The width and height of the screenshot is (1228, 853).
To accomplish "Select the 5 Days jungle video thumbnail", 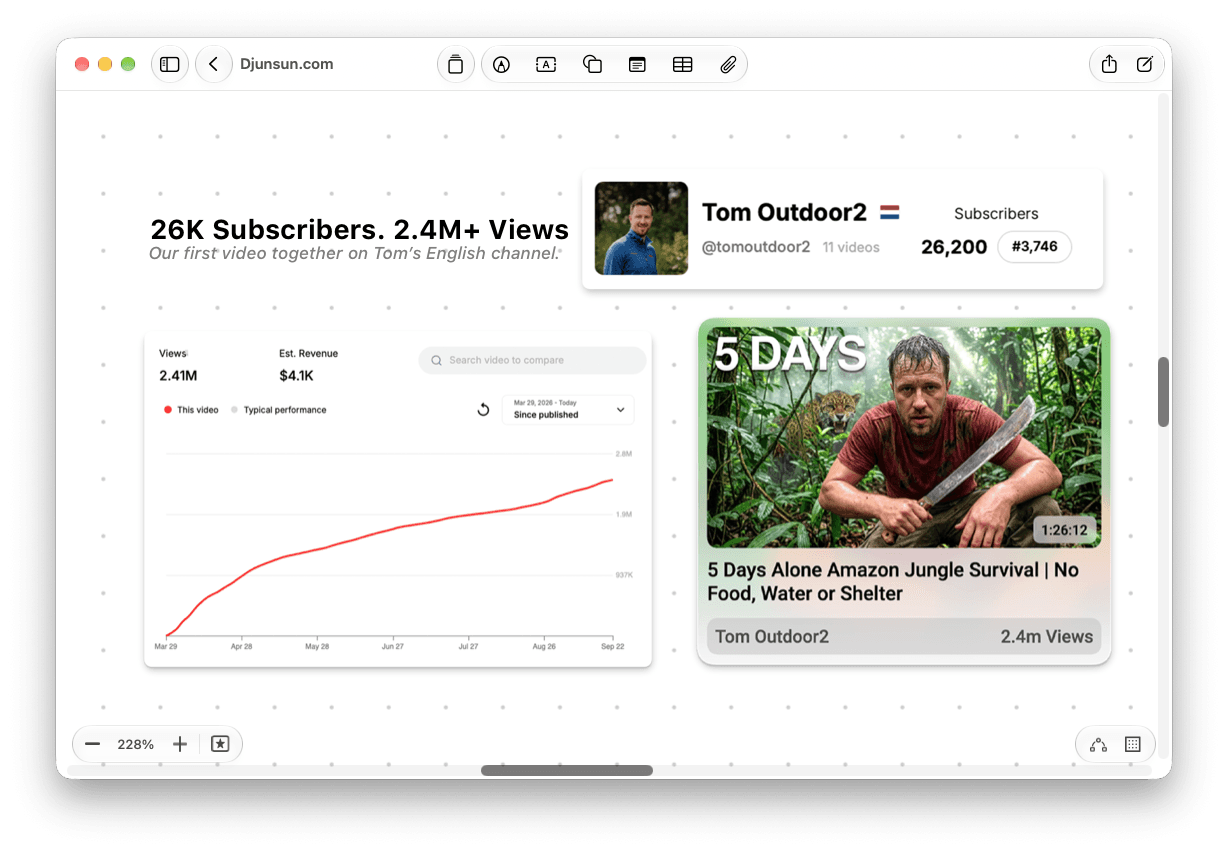I will [904, 437].
